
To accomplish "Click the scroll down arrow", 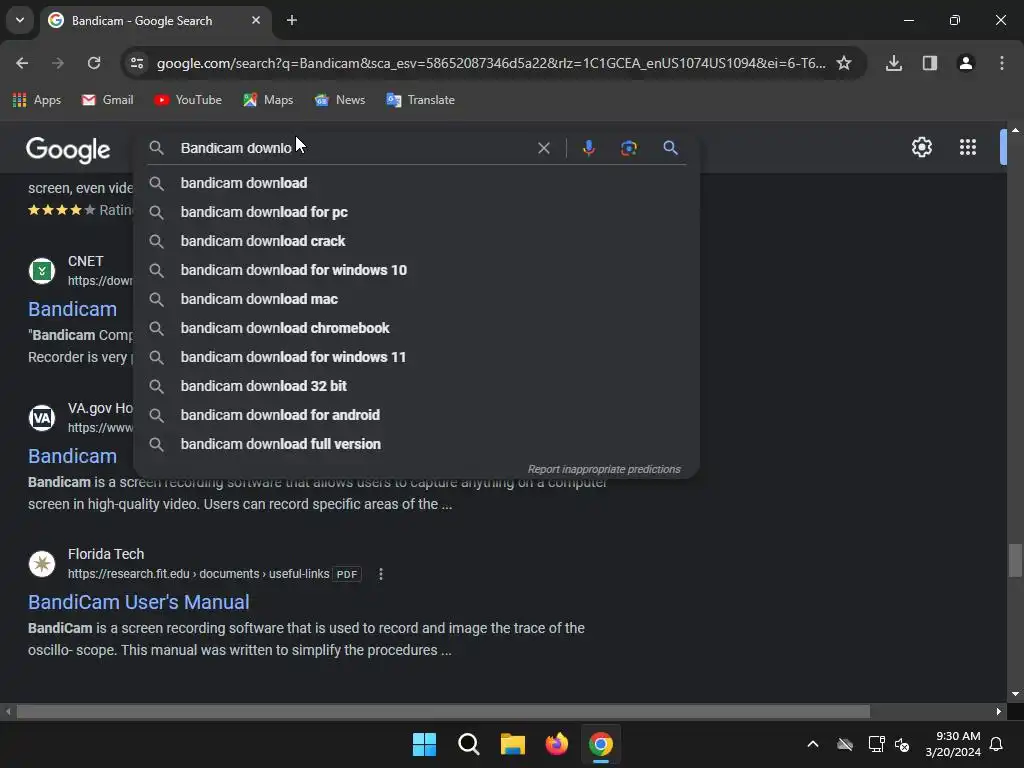I will 1015,694.
